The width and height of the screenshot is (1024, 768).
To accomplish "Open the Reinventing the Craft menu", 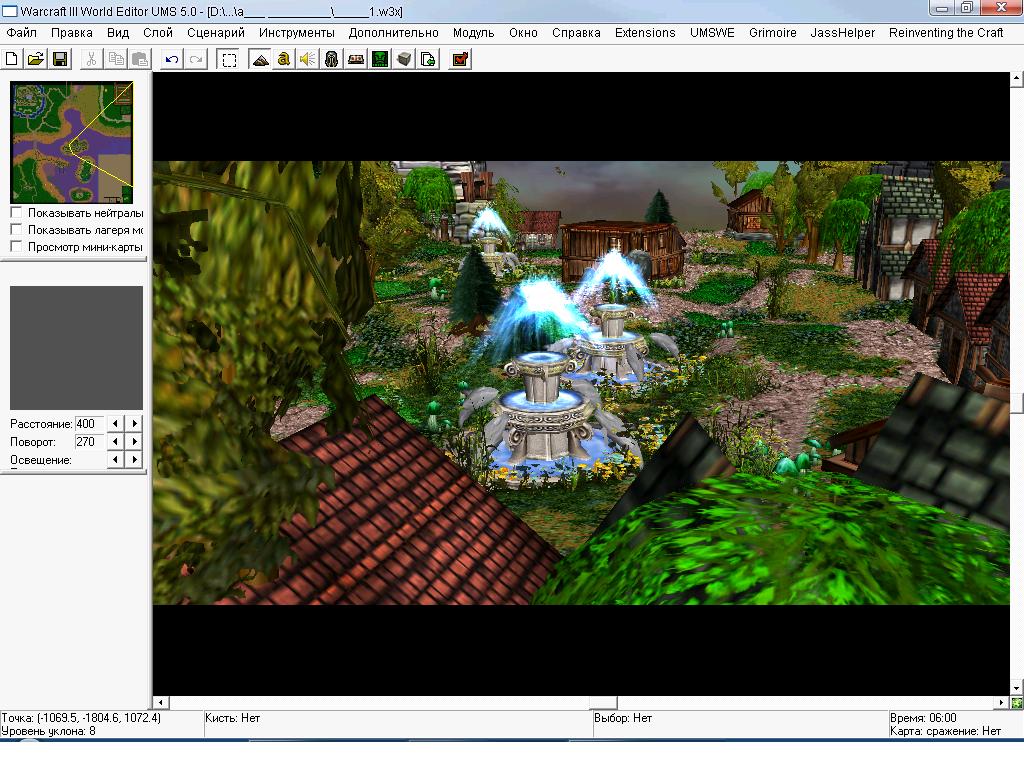I will (x=946, y=33).
